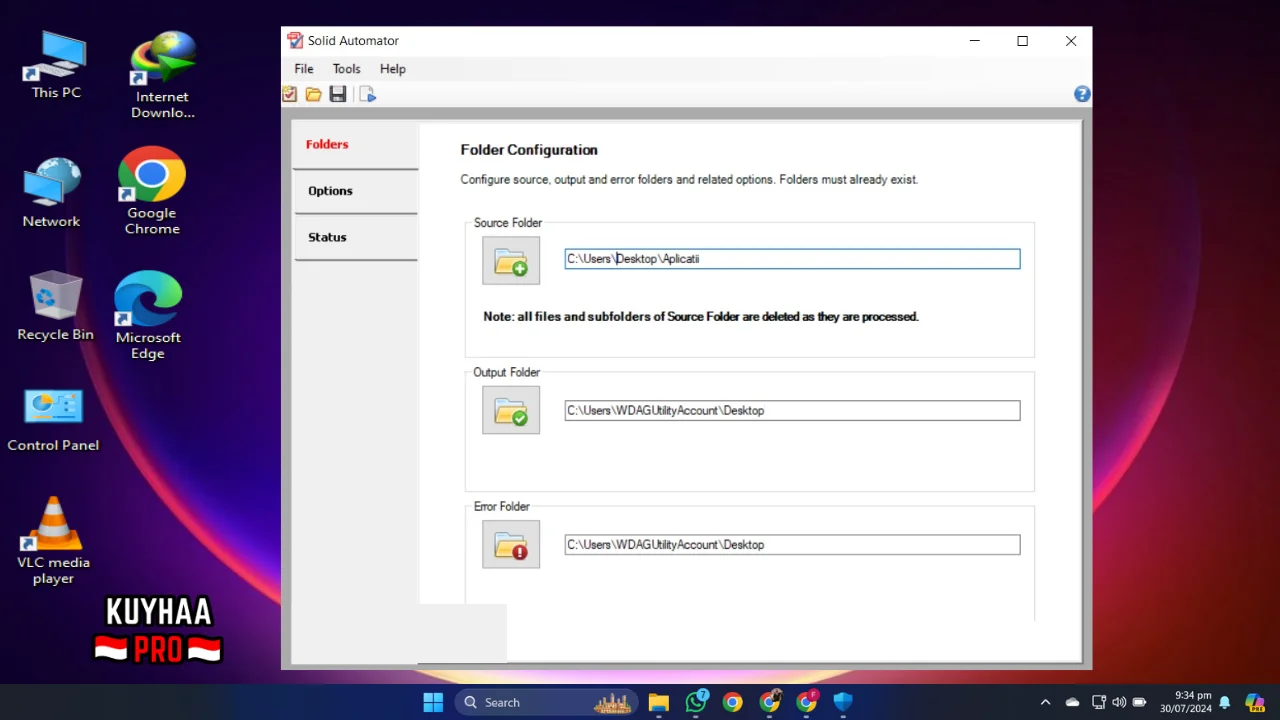This screenshot has height=720, width=1280.
Task: Select the This PC desktop icon
Action: [x=56, y=65]
